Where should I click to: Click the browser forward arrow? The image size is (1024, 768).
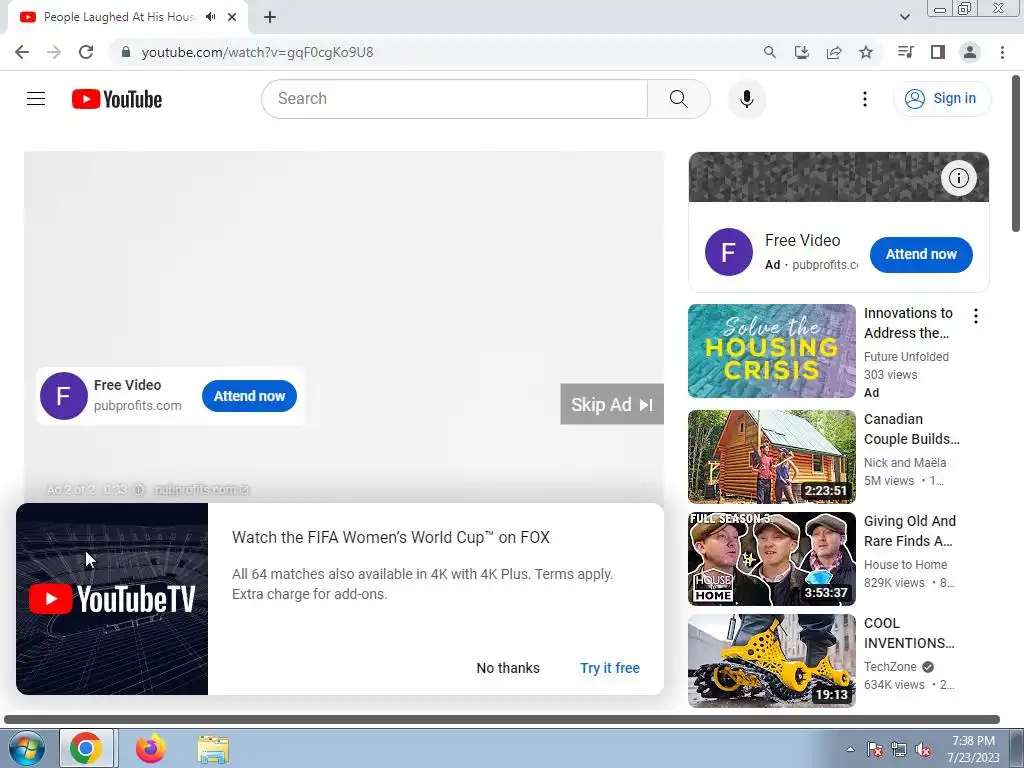pyautogui.click(x=54, y=52)
